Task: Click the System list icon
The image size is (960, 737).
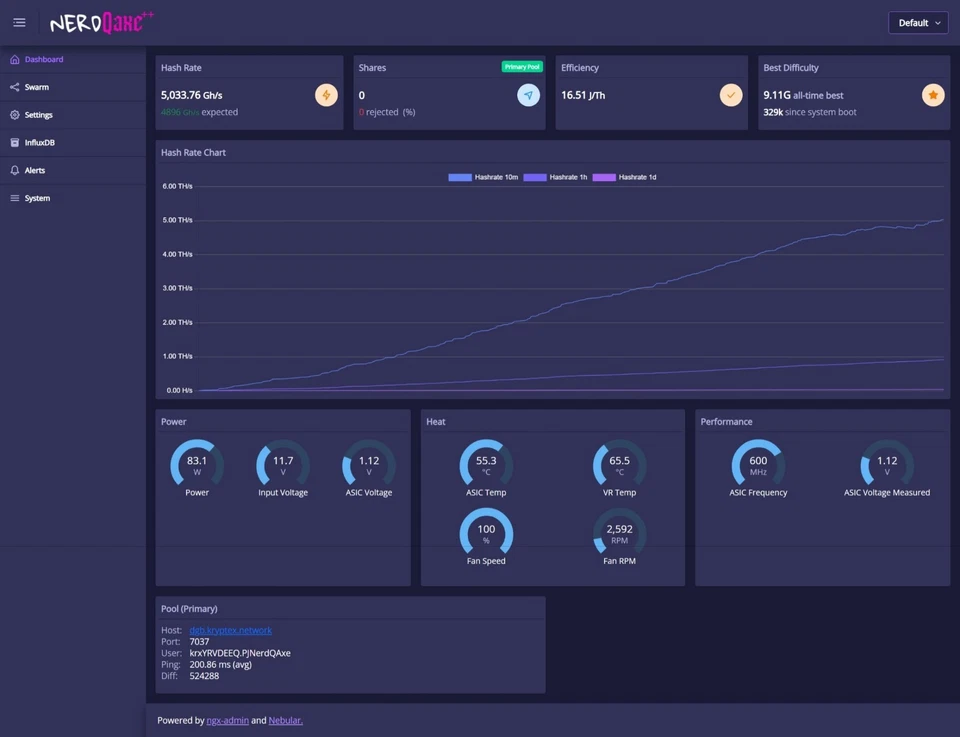Action: (x=15, y=198)
